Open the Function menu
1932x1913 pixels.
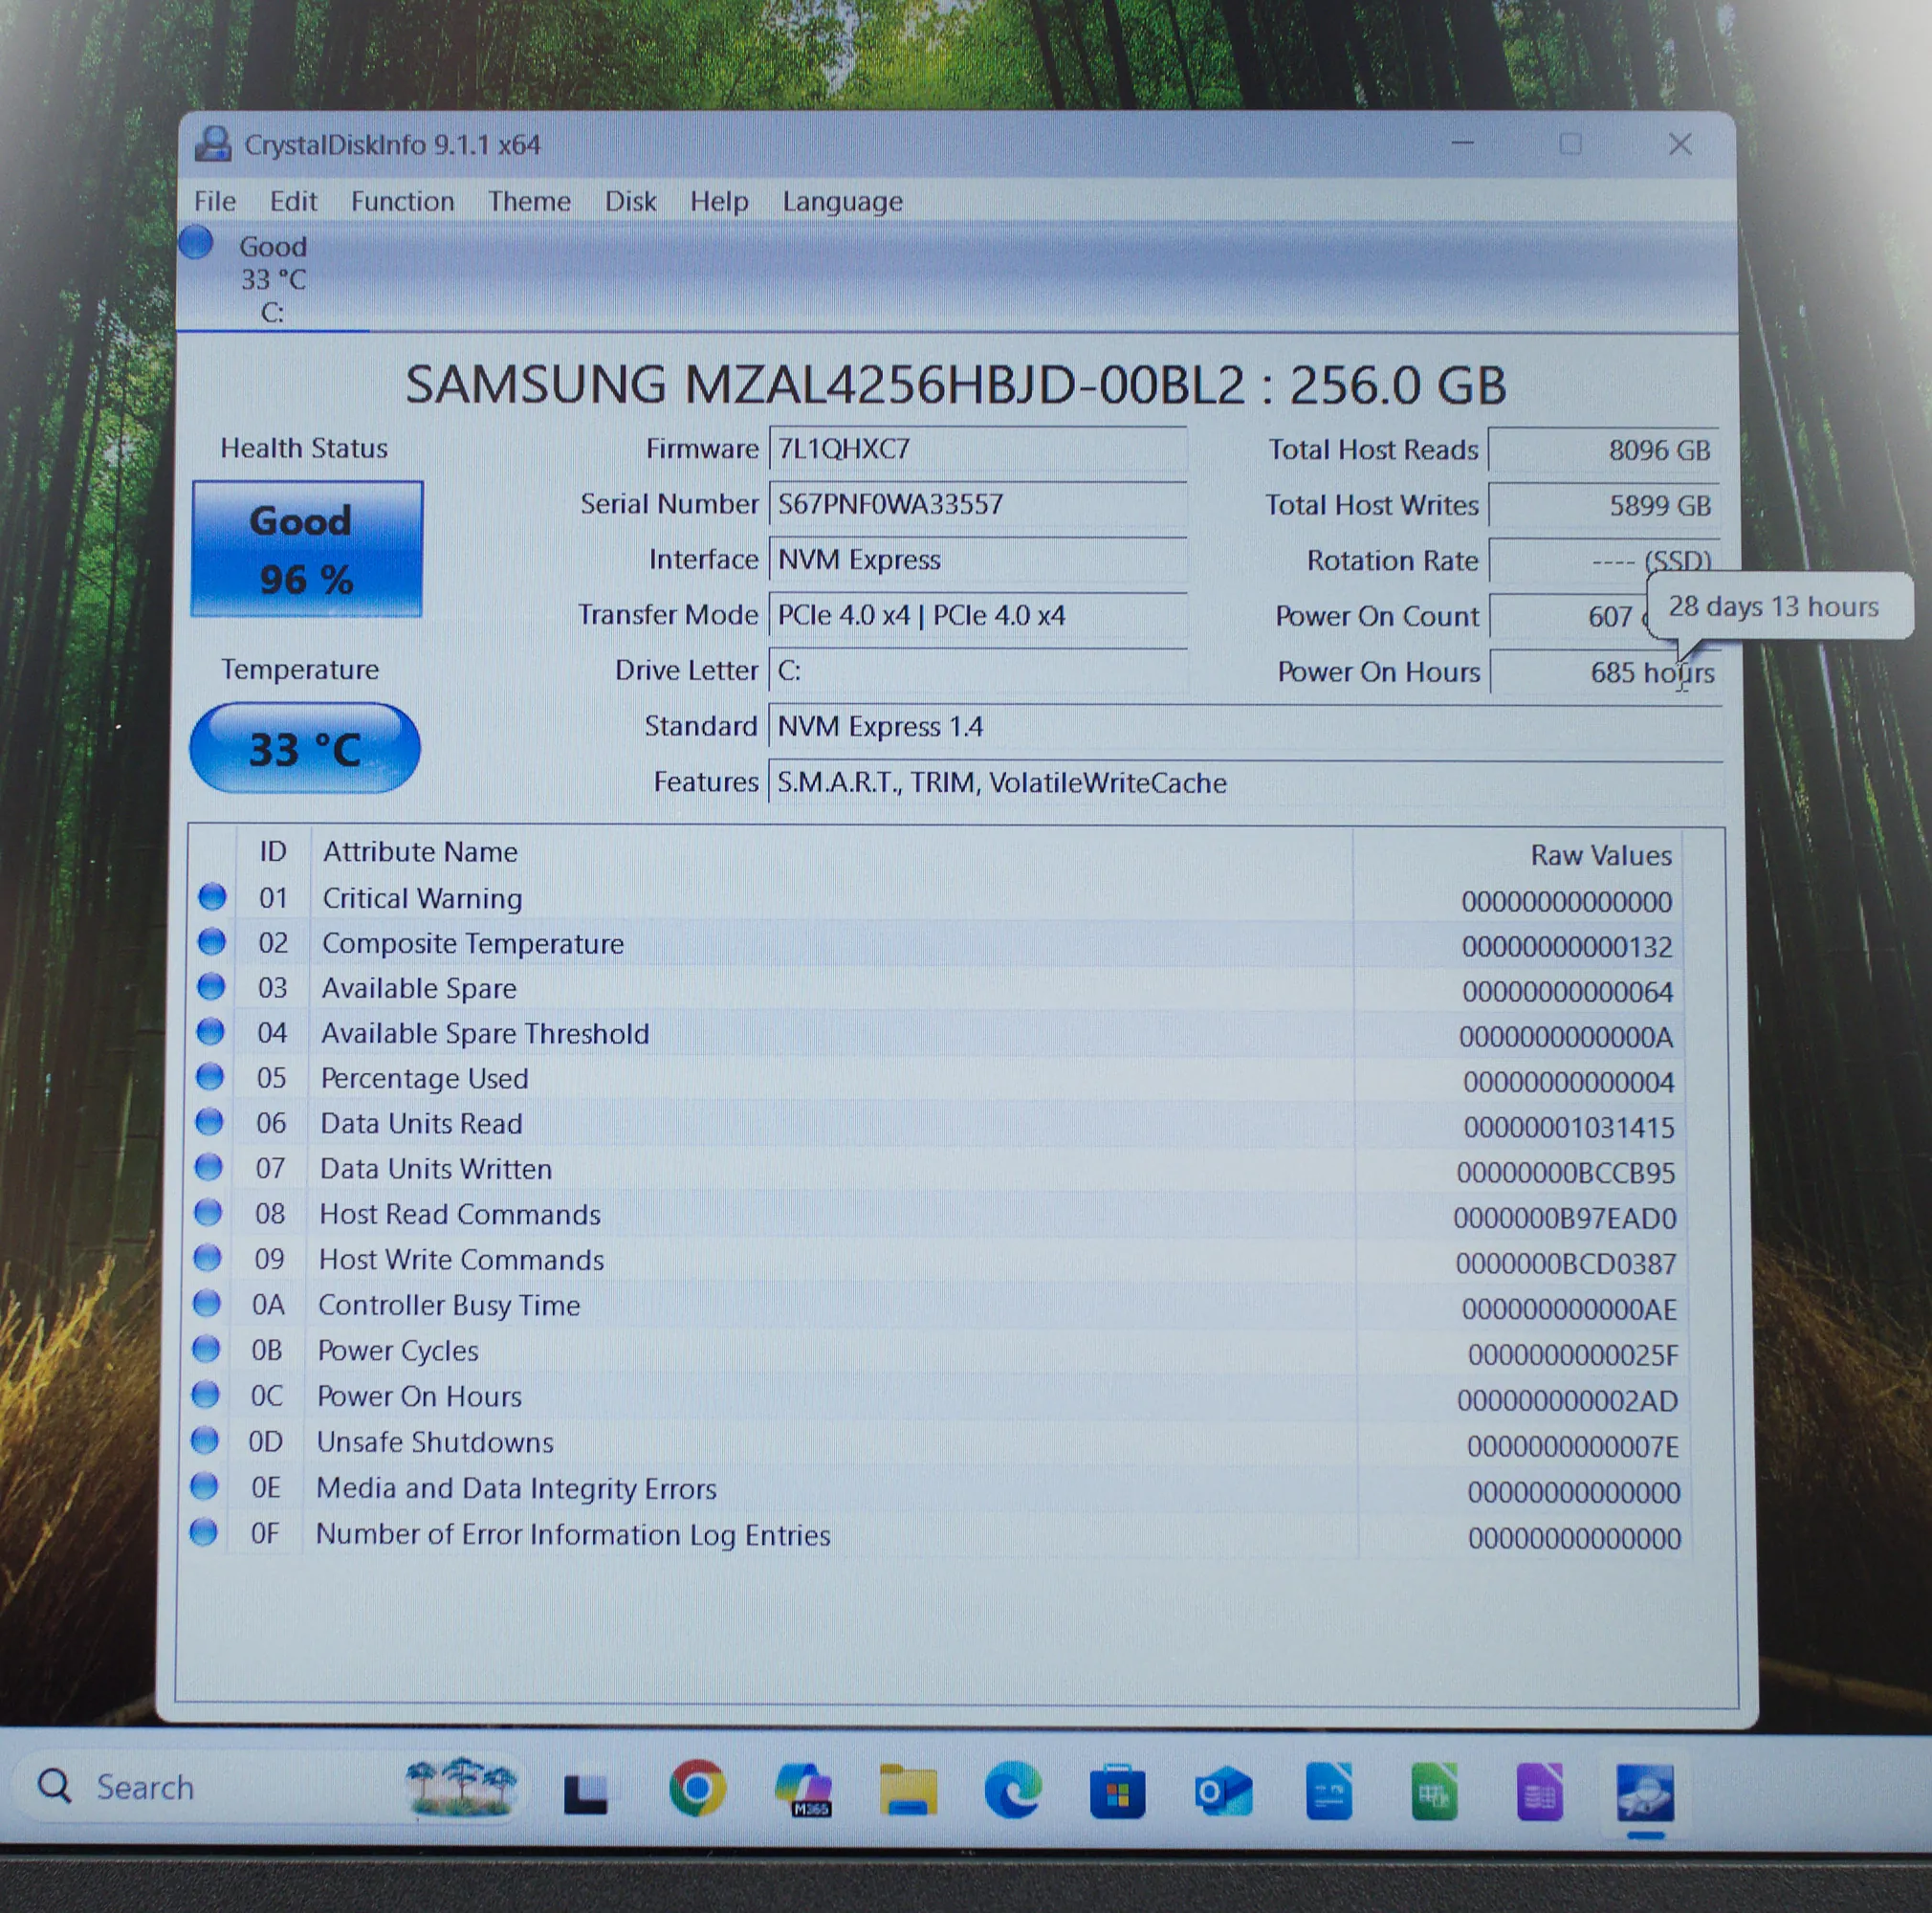click(x=402, y=202)
